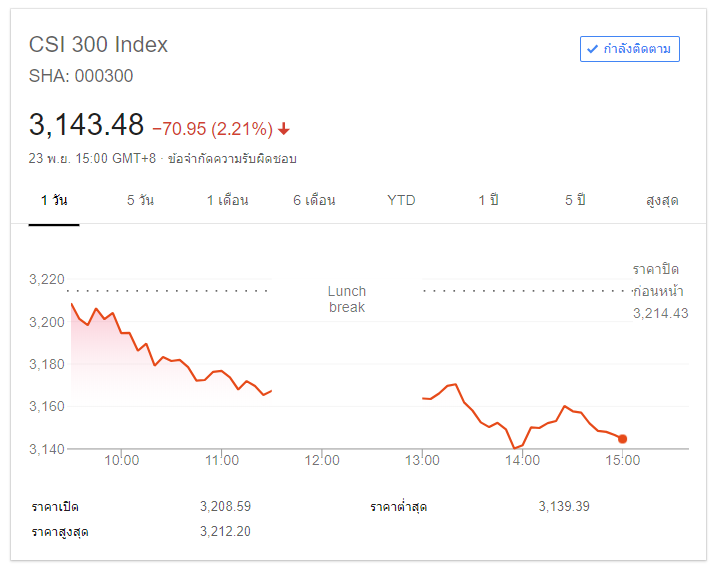Switch to the 5 วัน tab
Image resolution: width=718 pixels, height=572 pixels.
pos(140,200)
